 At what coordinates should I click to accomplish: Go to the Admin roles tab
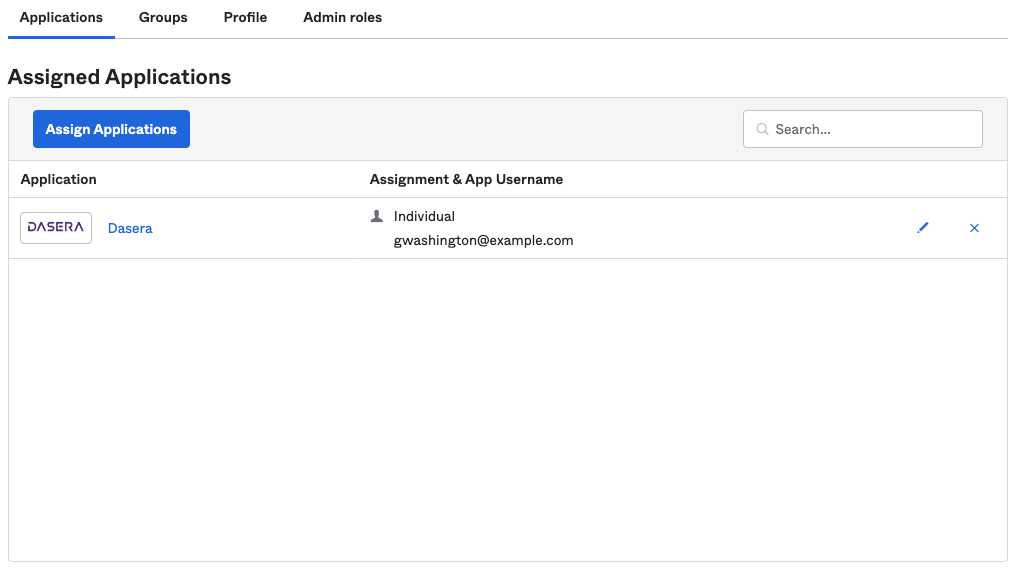[342, 17]
